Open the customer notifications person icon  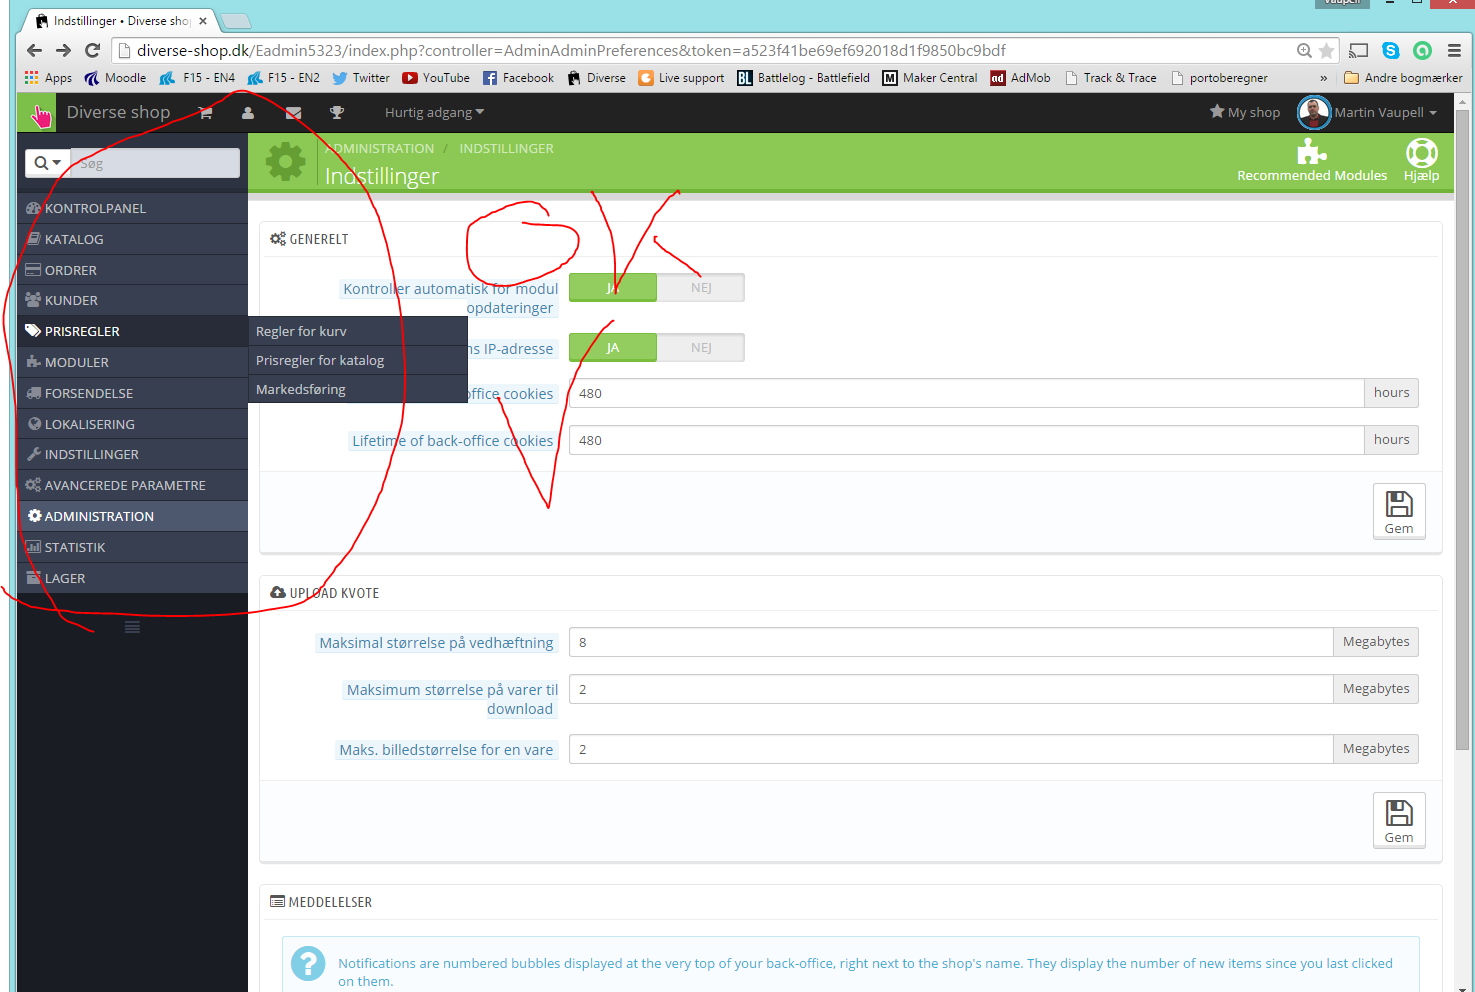(248, 113)
